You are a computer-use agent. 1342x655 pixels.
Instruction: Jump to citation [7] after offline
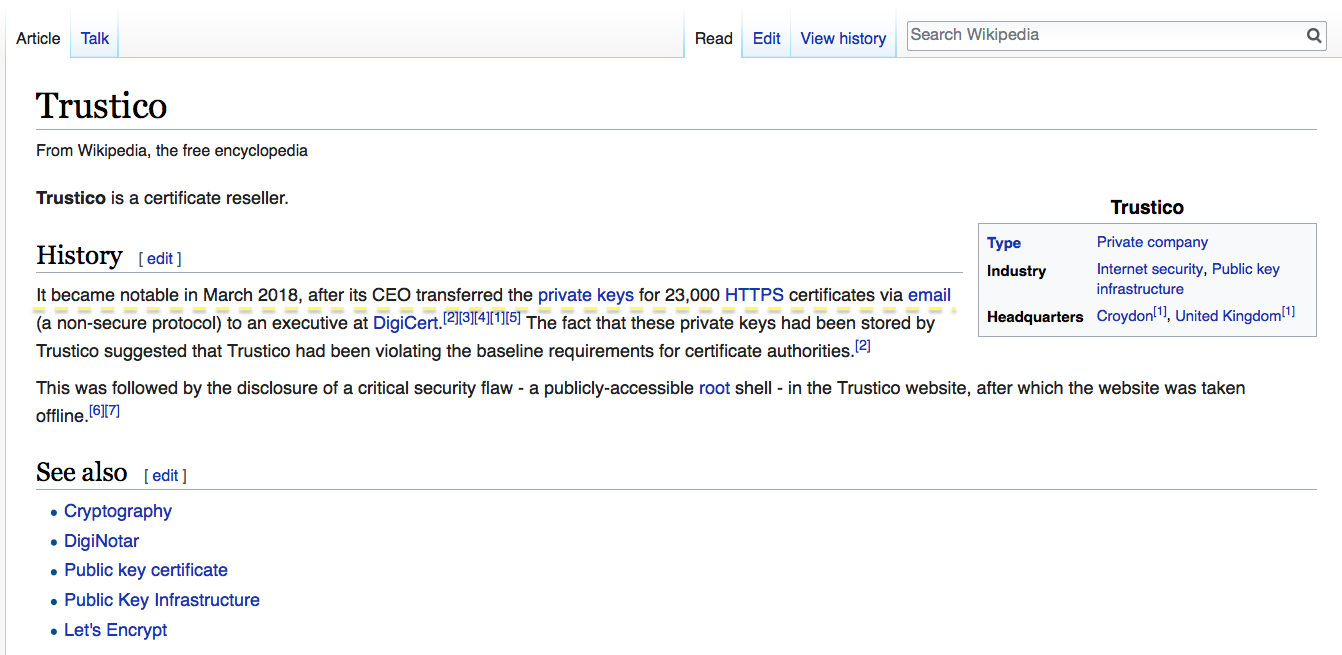(x=113, y=411)
